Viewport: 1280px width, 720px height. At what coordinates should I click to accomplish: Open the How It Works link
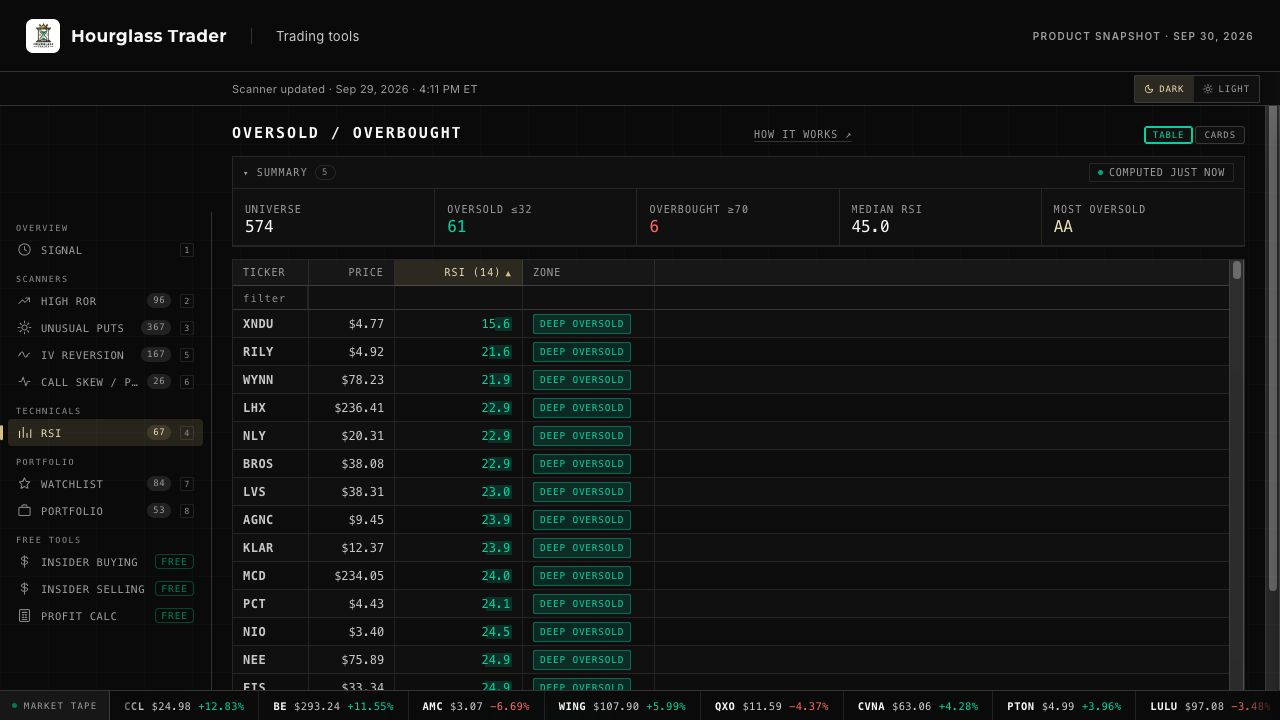pos(803,135)
